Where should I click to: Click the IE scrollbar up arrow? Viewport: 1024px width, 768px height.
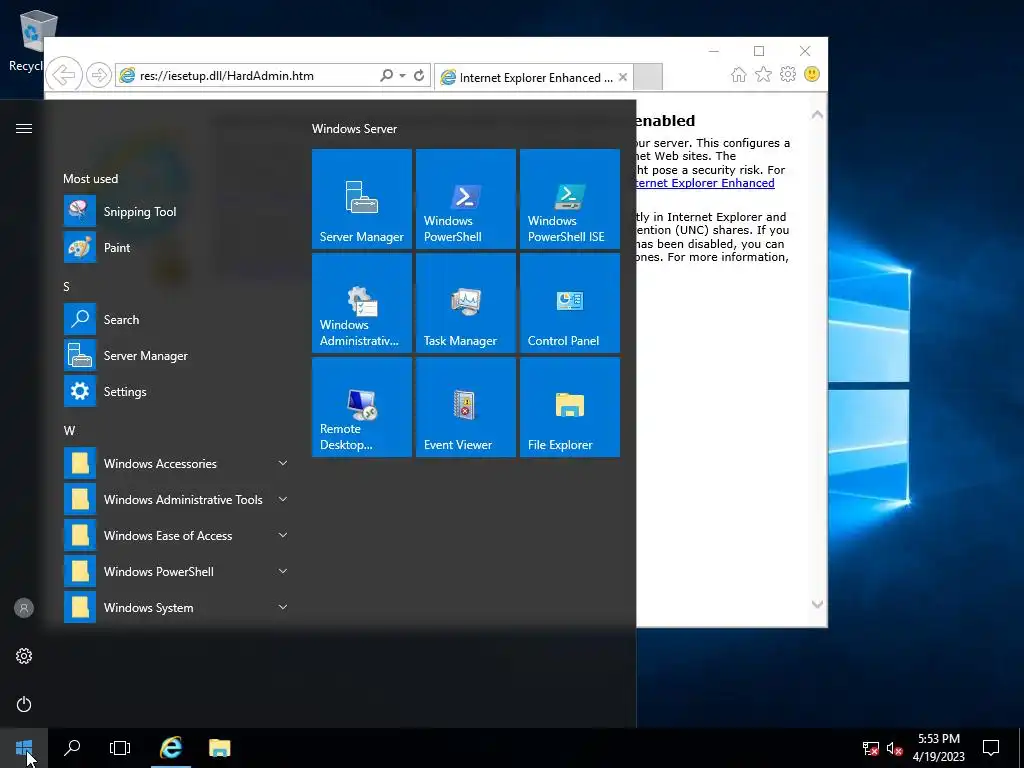click(x=817, y=115)
